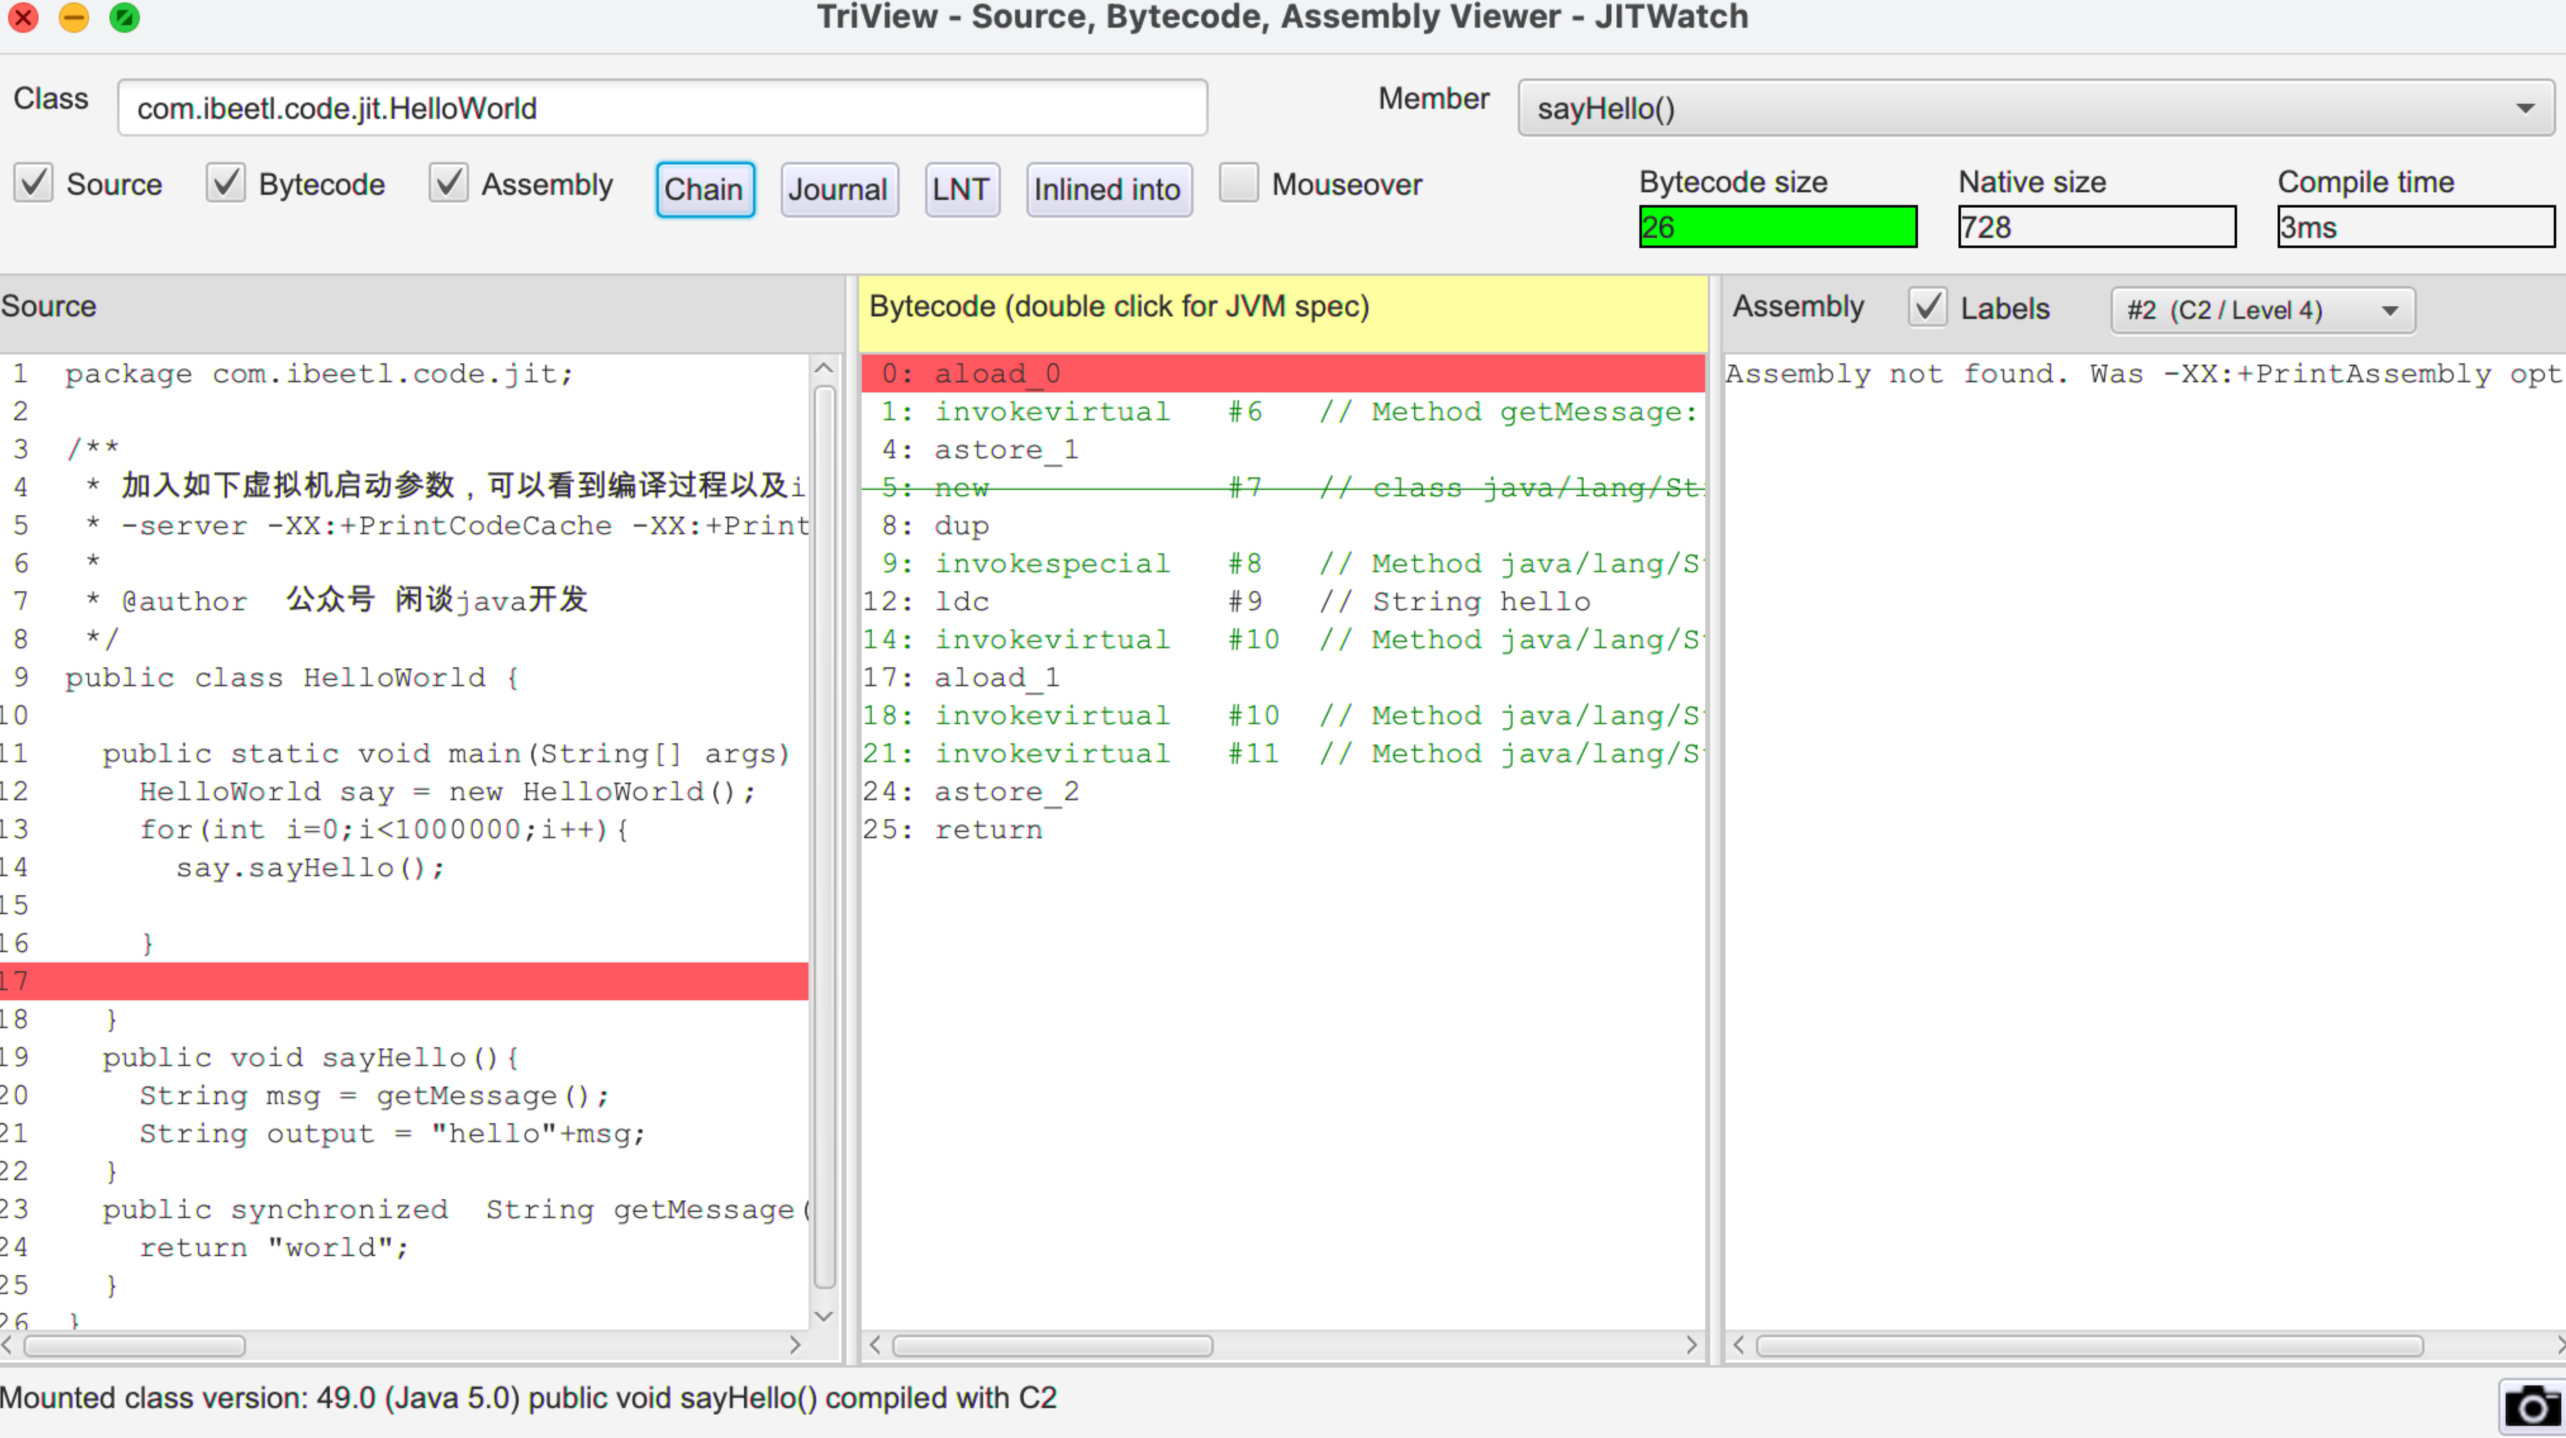Click the scroll-right arrow in the Source pane

(x=796, y=1345)
